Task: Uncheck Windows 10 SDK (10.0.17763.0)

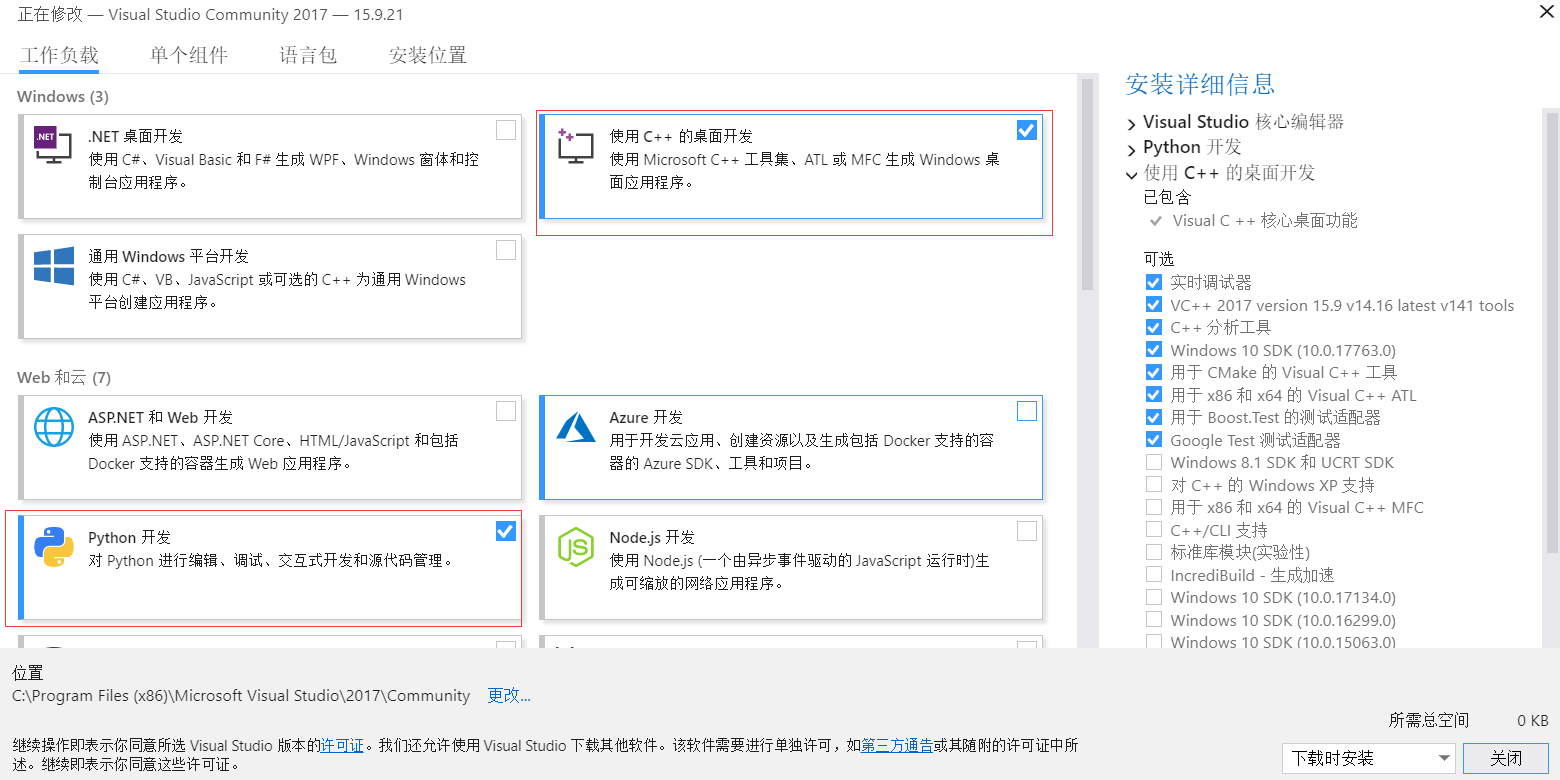Action: pos(1154,350)
